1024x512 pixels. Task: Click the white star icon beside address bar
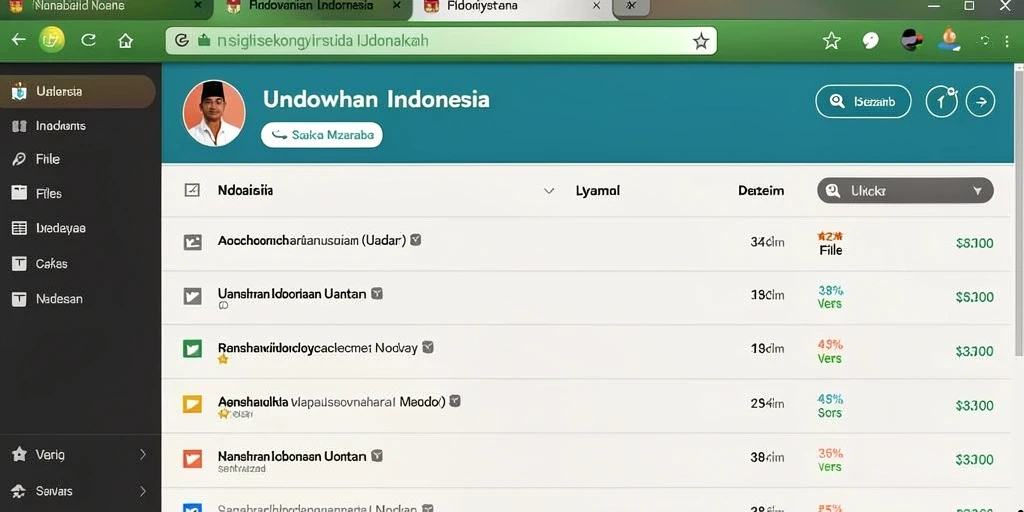[831, 41]
